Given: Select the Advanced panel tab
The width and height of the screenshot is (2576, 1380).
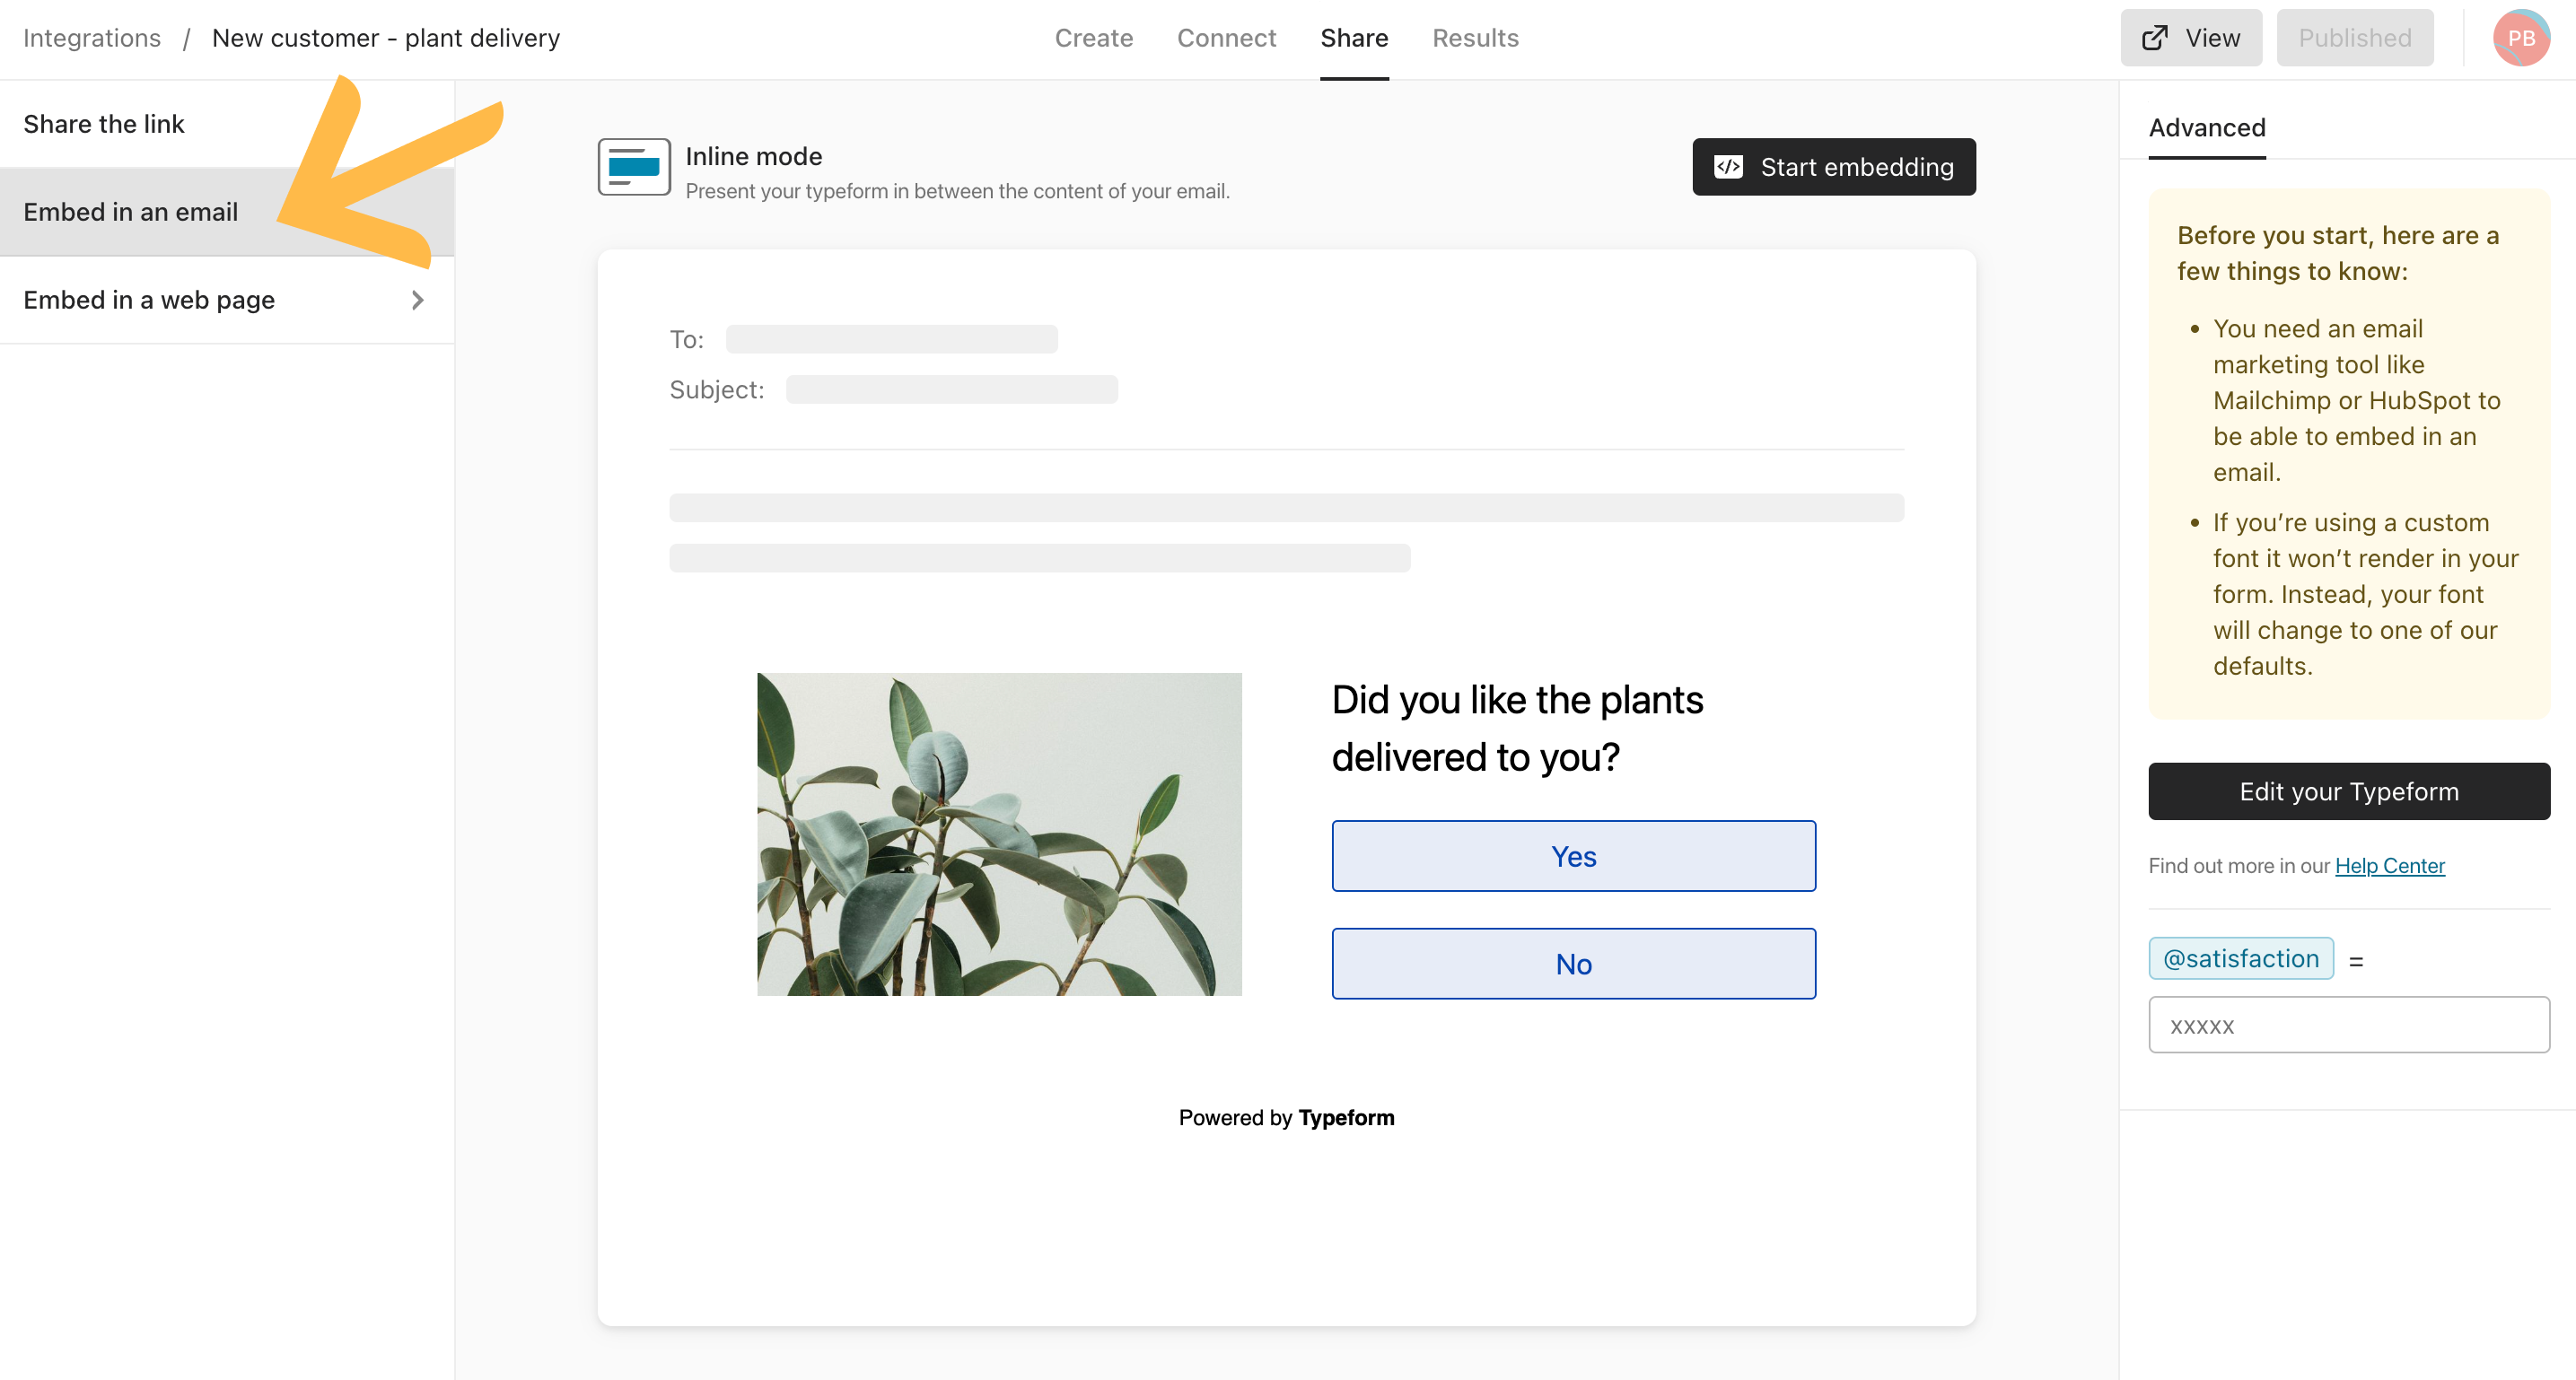Looking at the screenshot, I should coord(2206,127).
